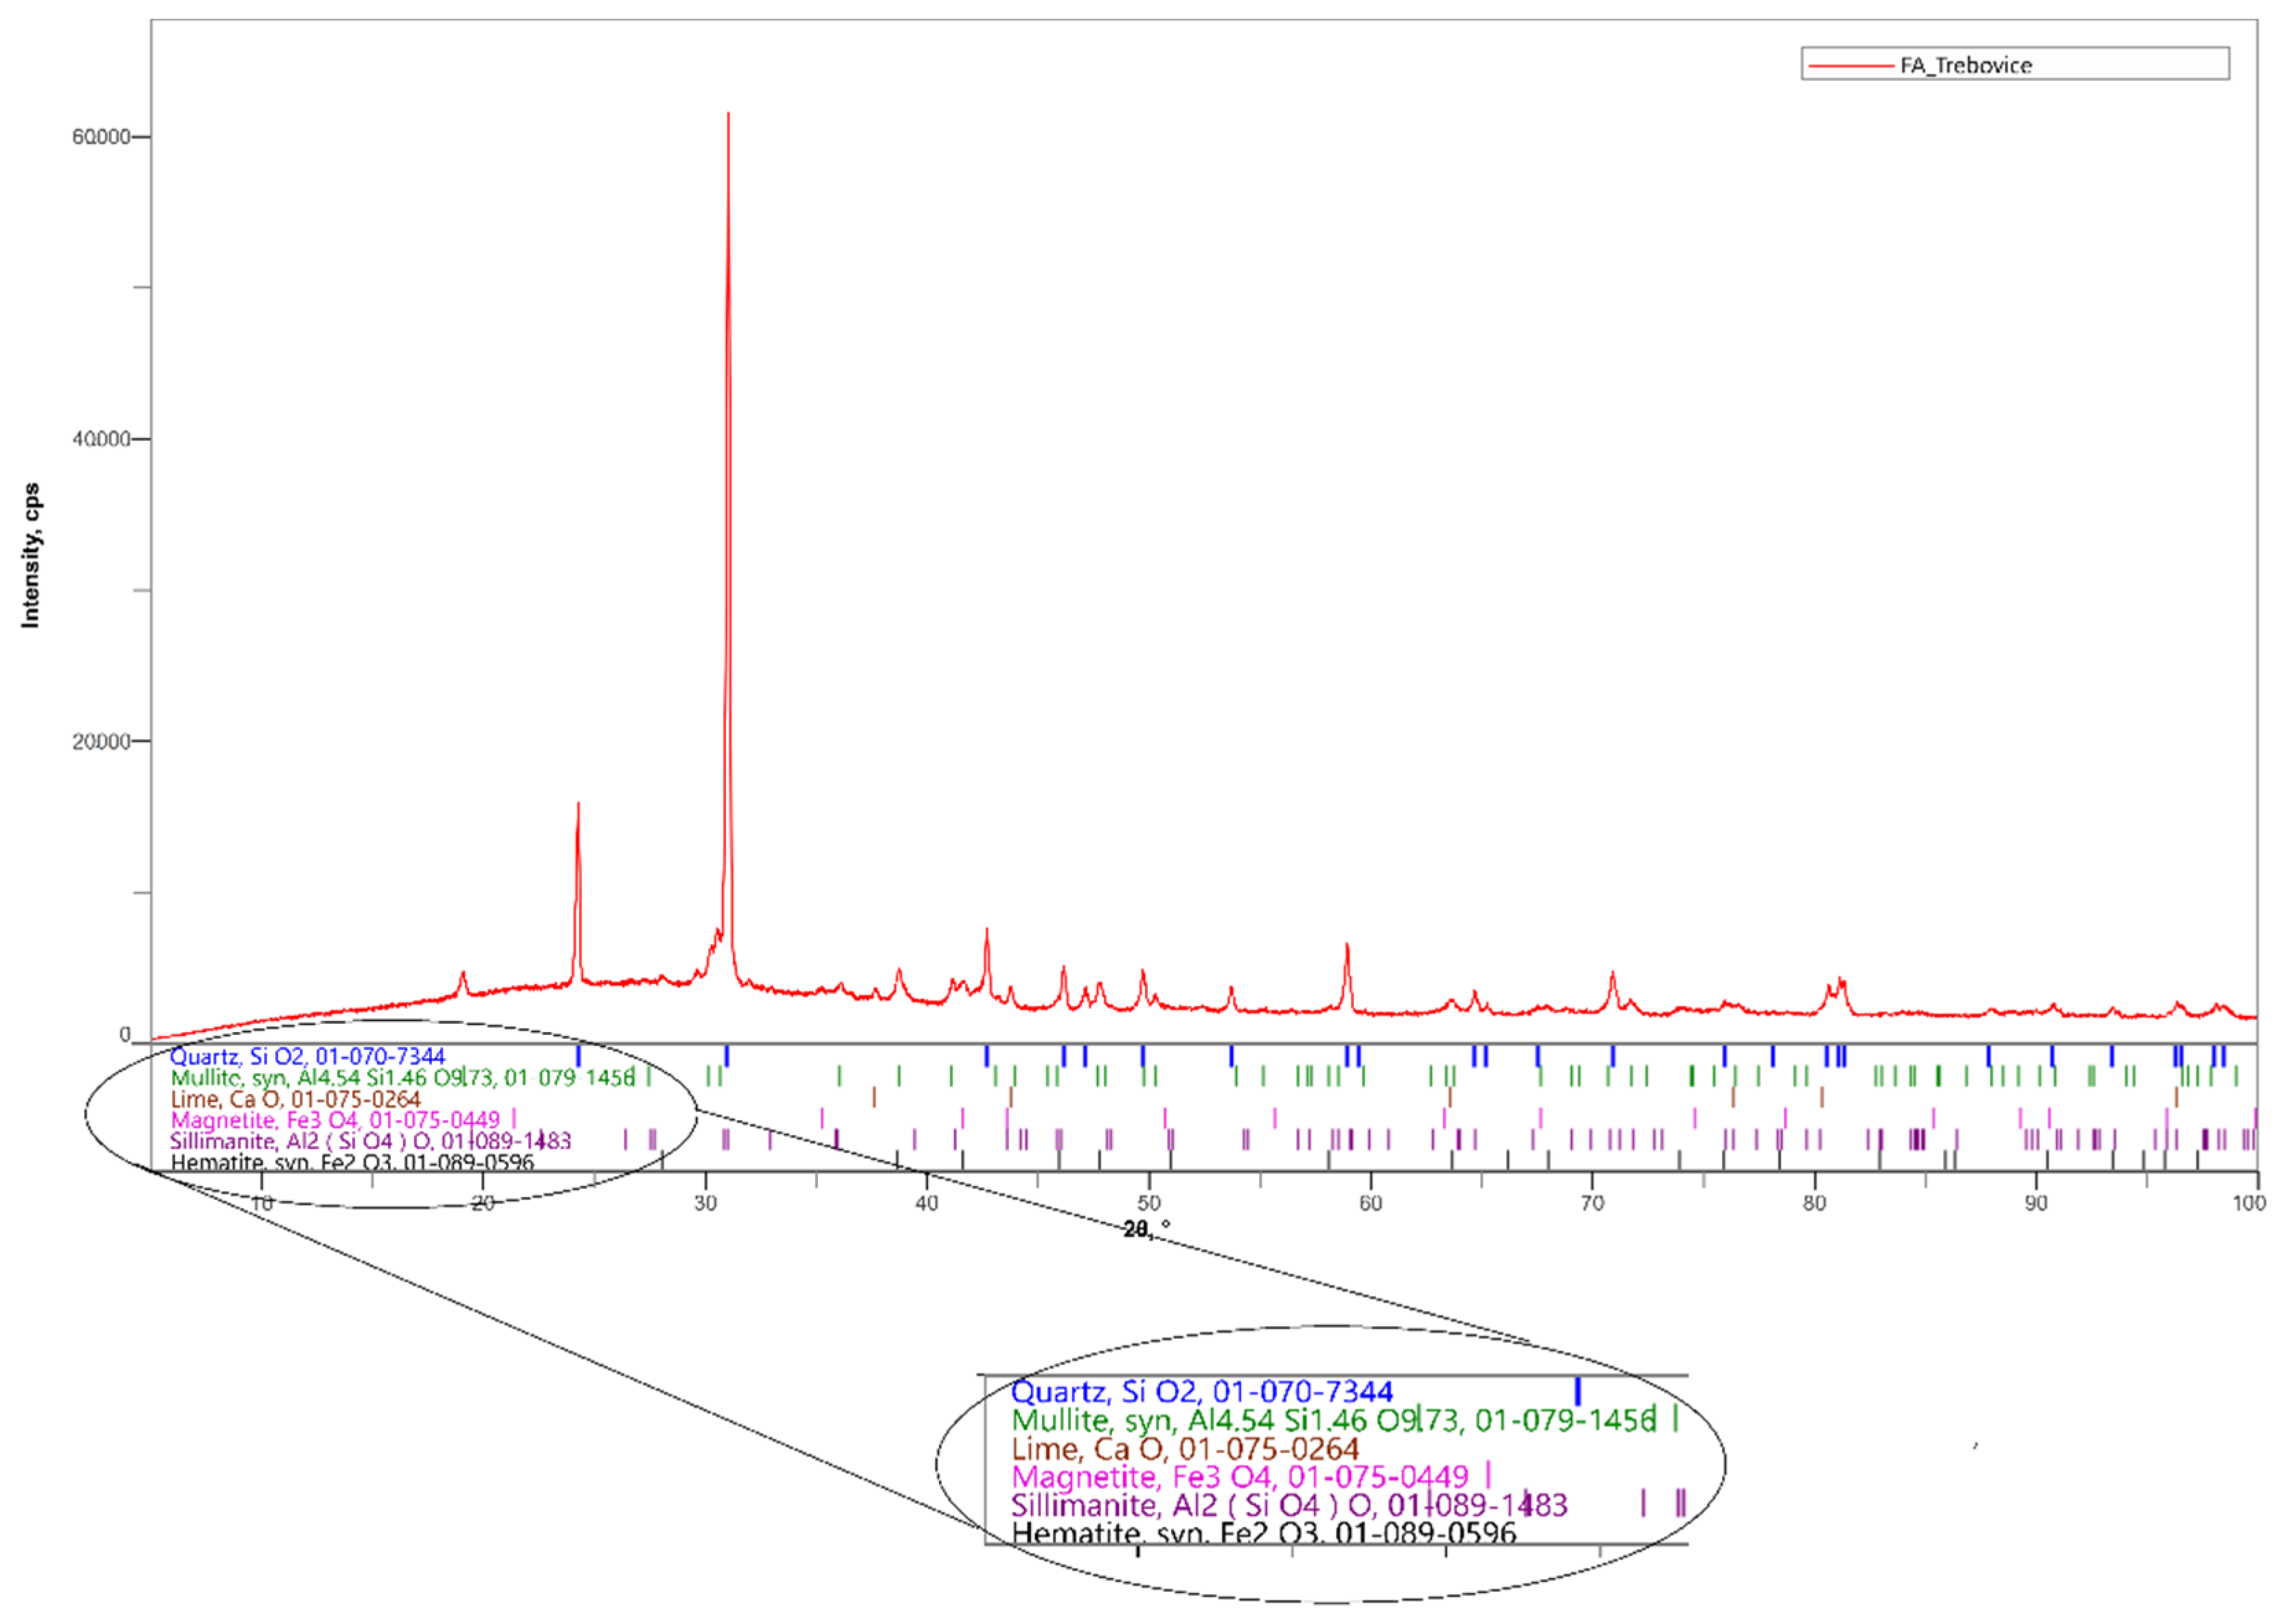Click the Lime Ca O phase label

(295, 1099)
